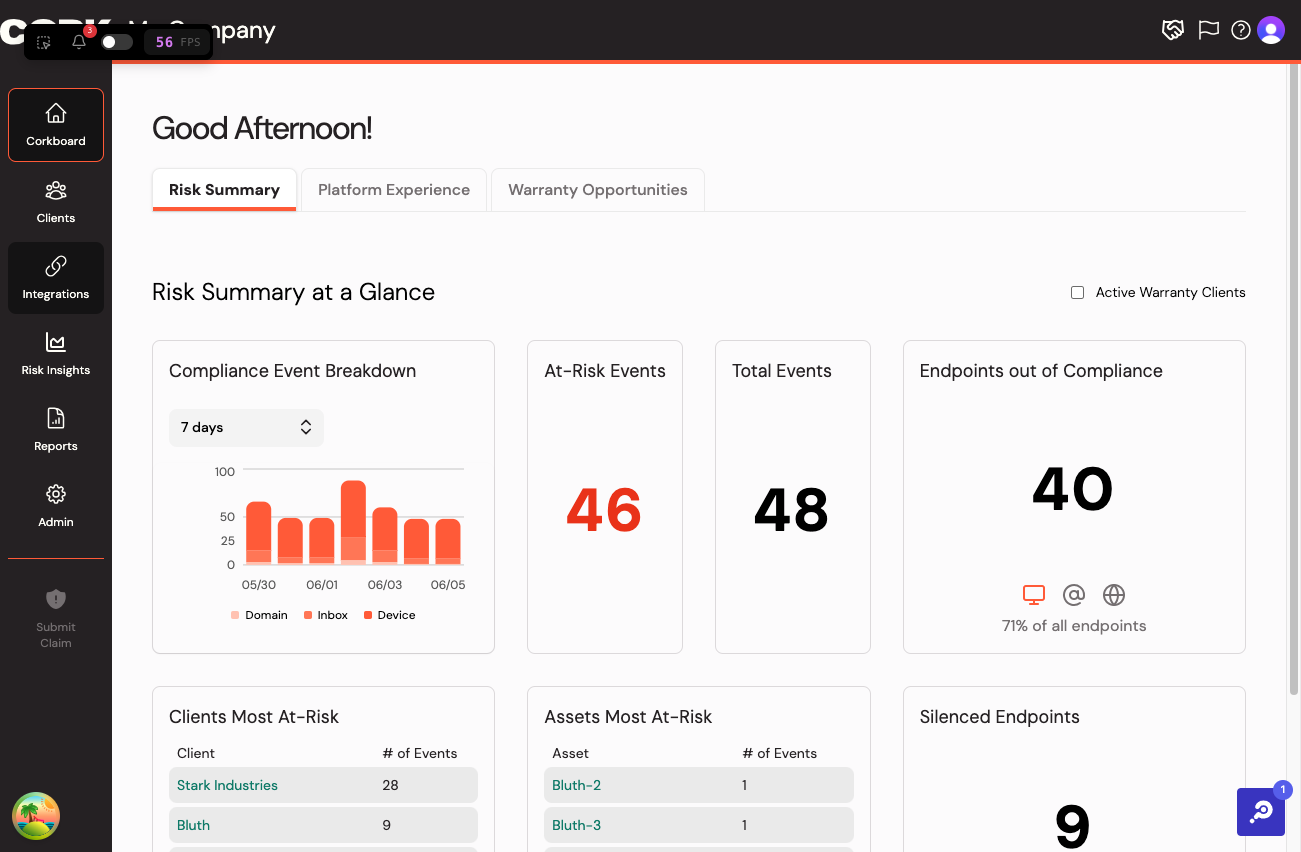Open the 7 days range dropdown

pyautogui.click(x=246, y=427)
